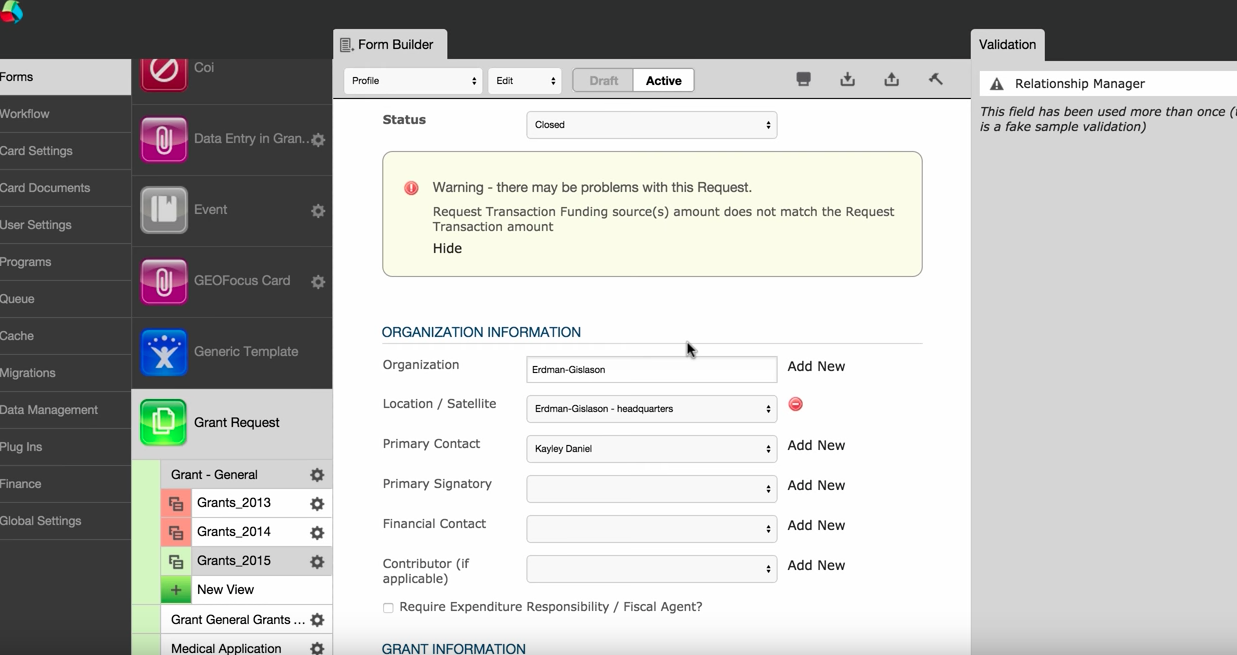This screenshot has width=1237, height=655.
Task: Switch to the Validation tab
Action: tap(1007, 45)
